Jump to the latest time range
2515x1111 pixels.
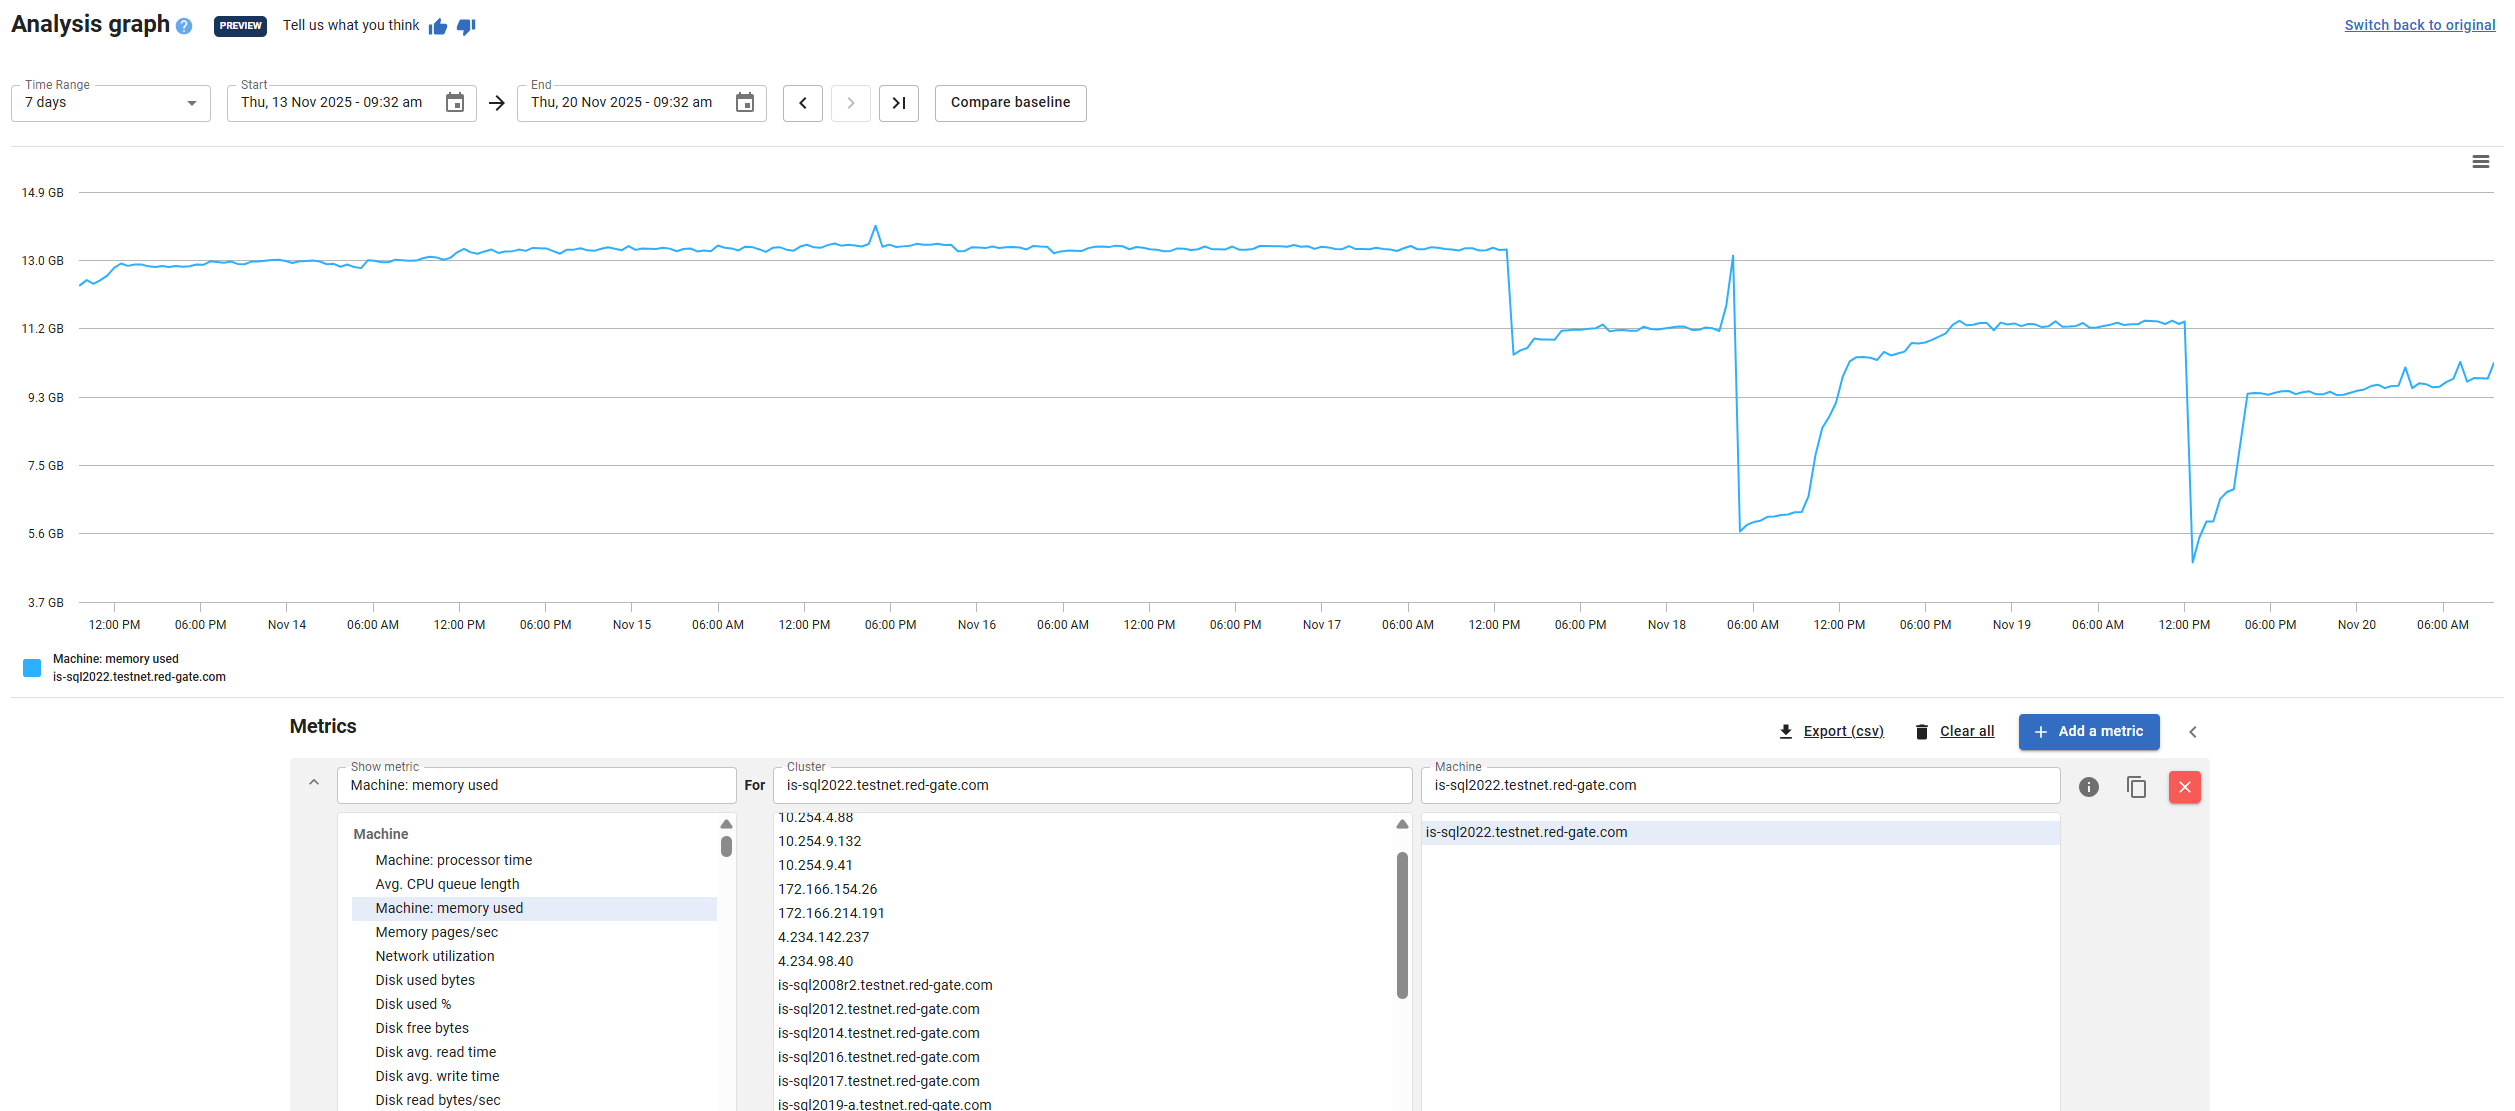click(898, 103)
